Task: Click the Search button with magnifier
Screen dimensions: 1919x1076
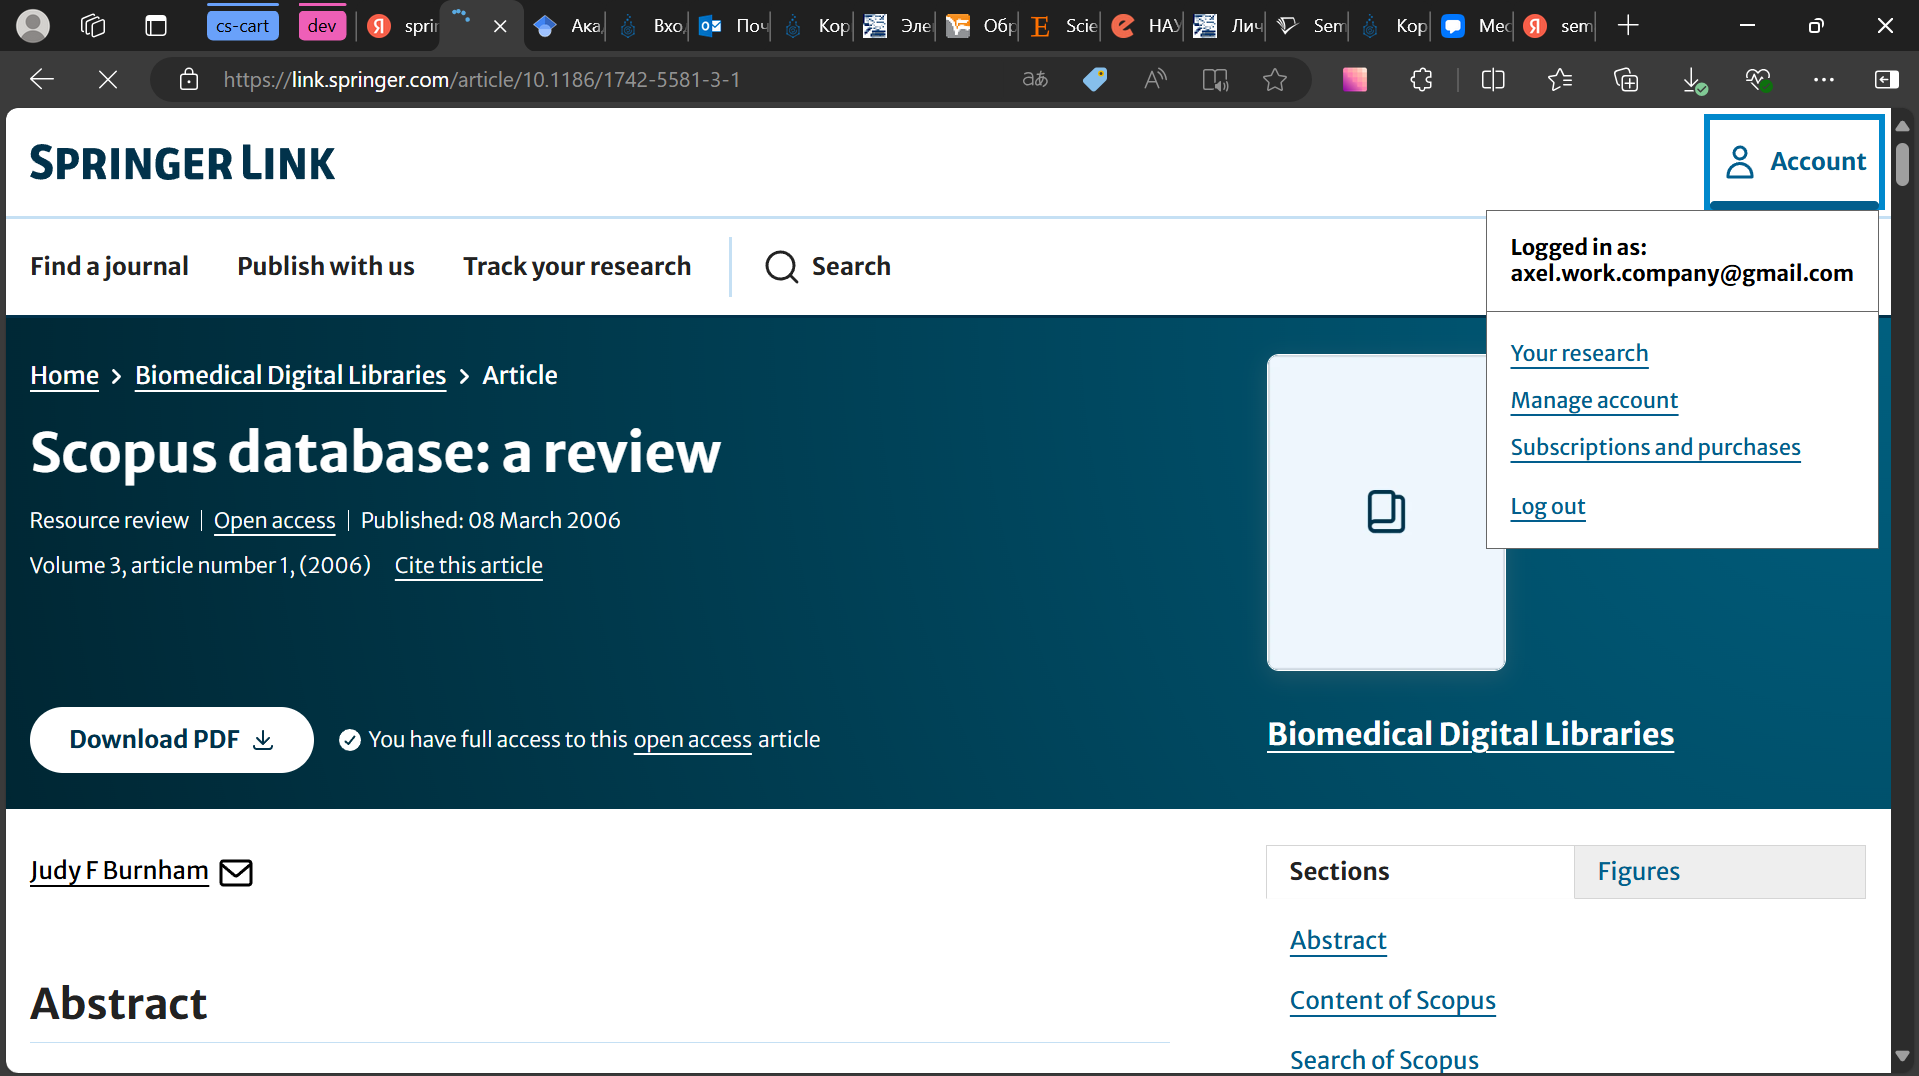Action: click(x=828, y=266)
